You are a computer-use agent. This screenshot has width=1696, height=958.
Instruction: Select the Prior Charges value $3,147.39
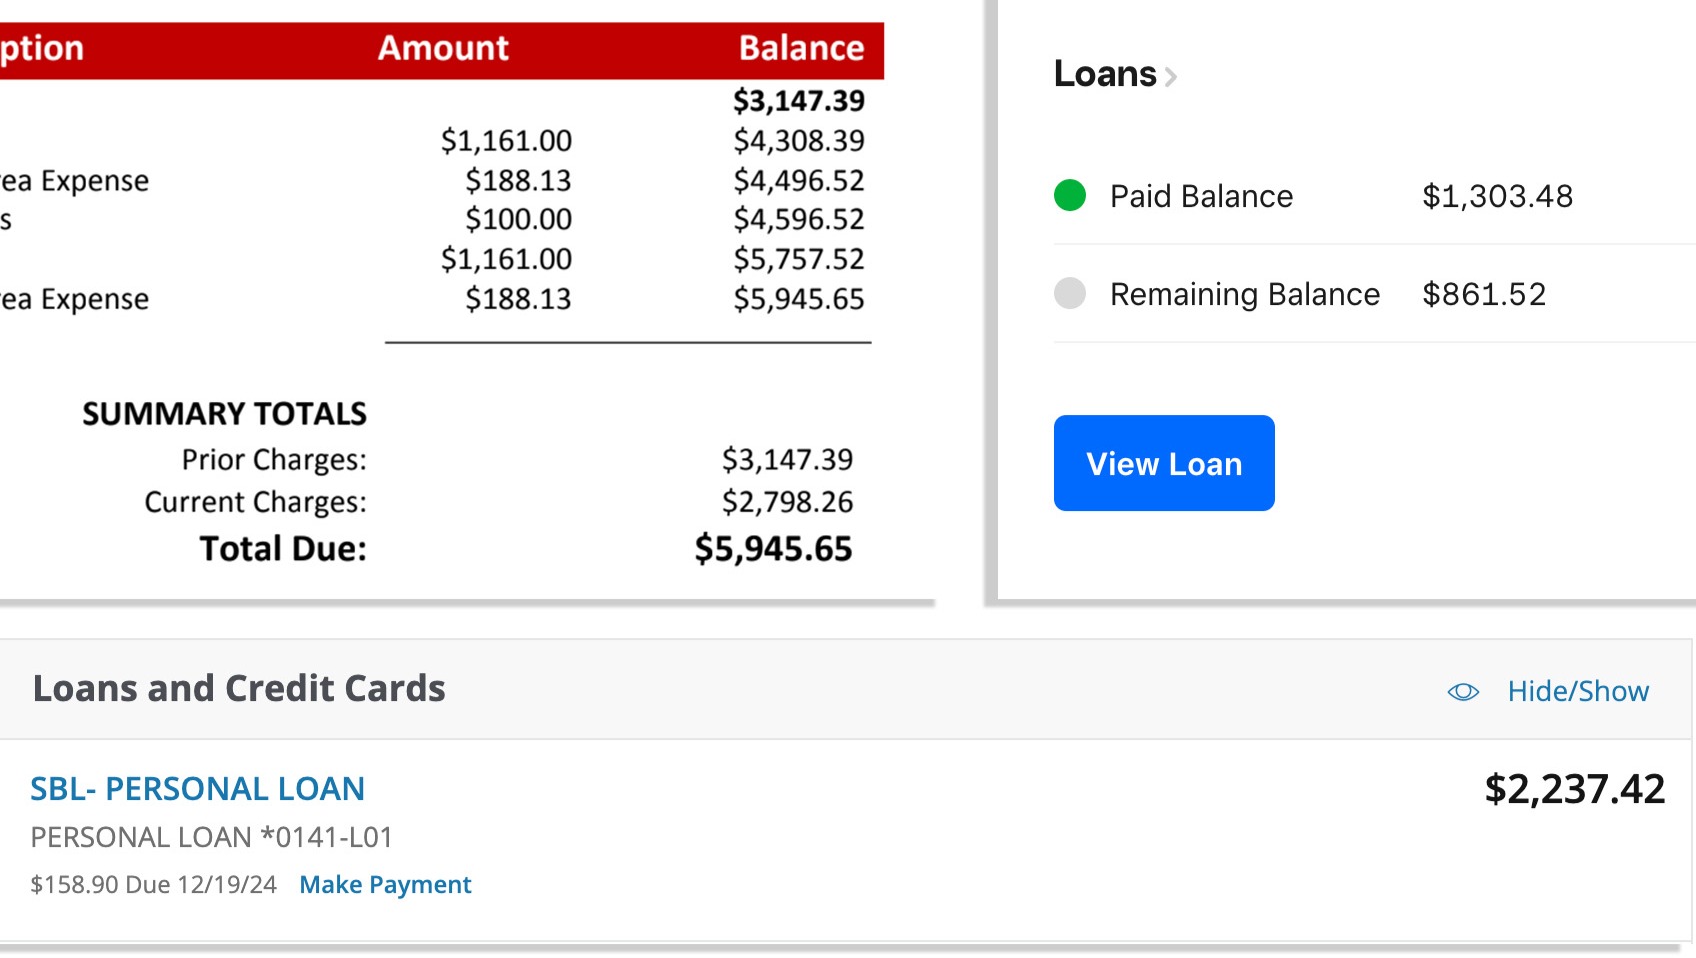click(x=787, y=459)
